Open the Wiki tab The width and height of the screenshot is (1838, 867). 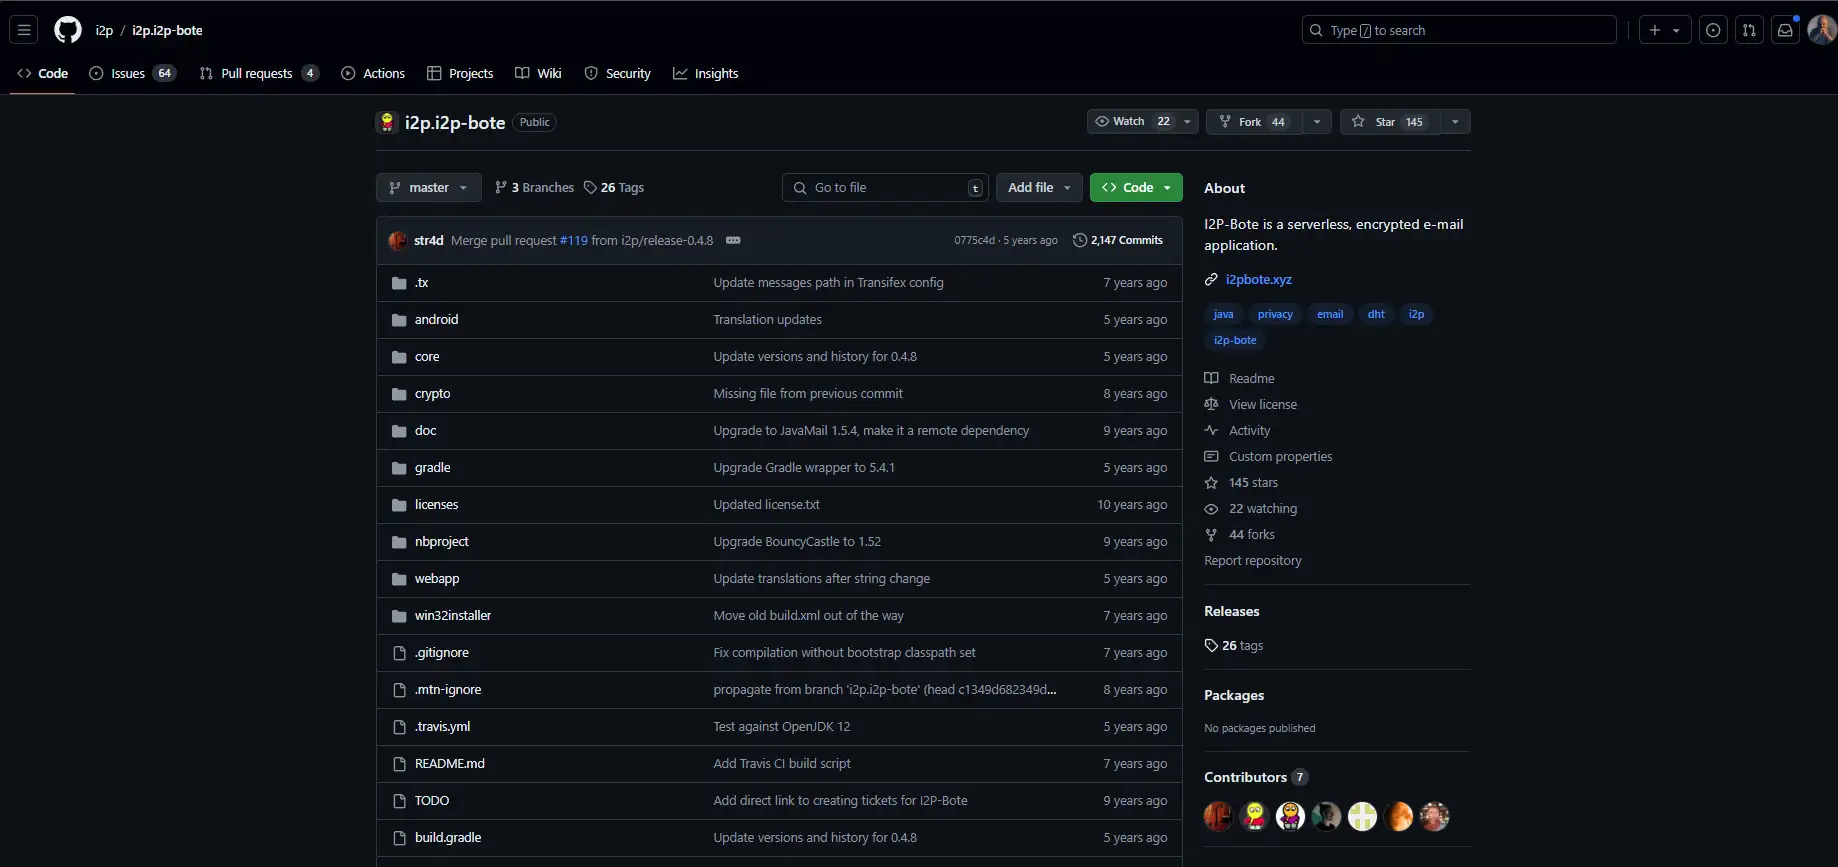tap(538, 74)
